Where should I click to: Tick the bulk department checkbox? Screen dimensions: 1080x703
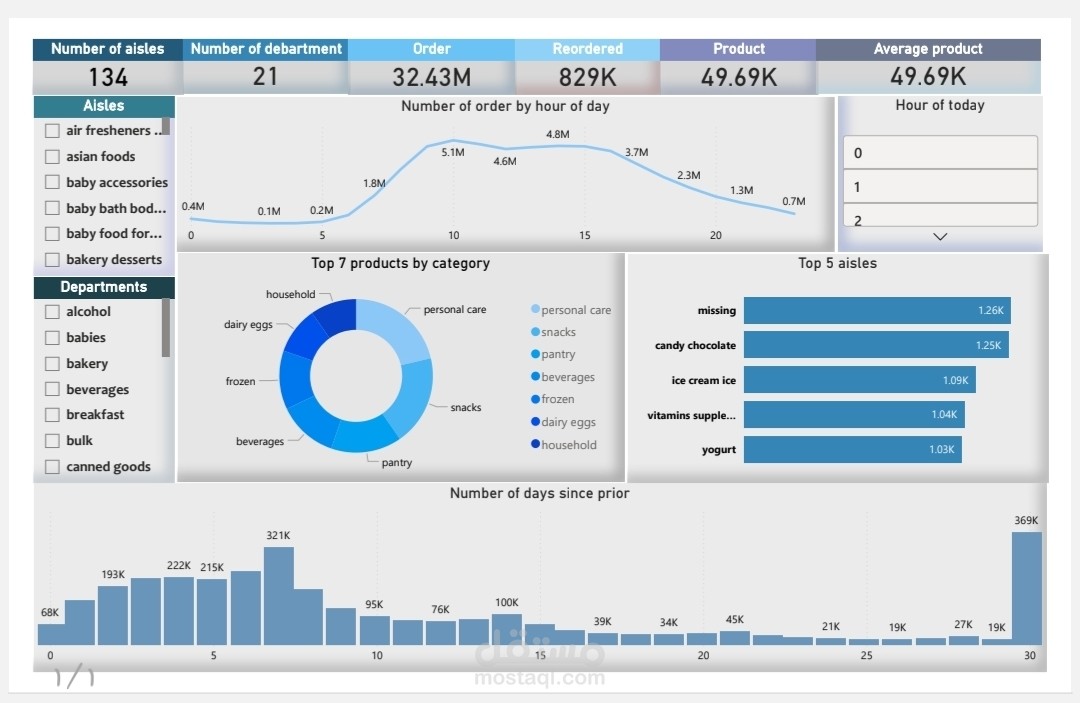[52, 441]
